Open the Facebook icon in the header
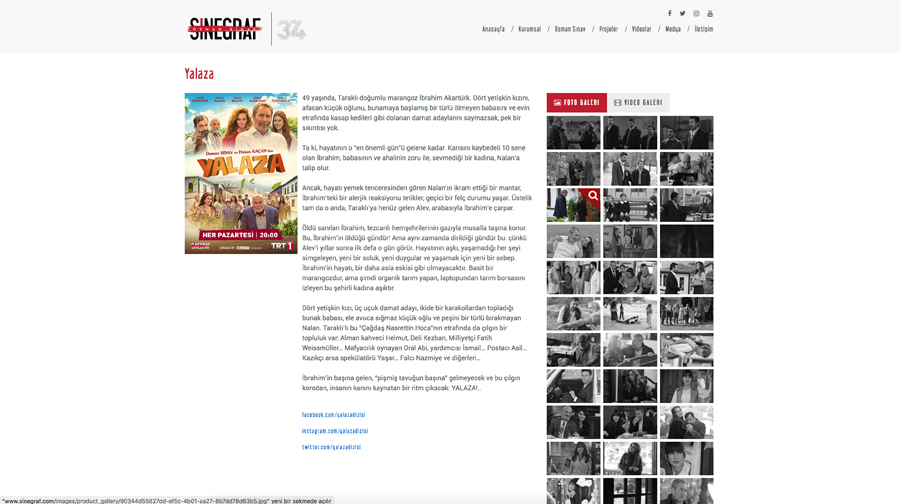Viewport: 900px width, 504px height. coord(670,14)
